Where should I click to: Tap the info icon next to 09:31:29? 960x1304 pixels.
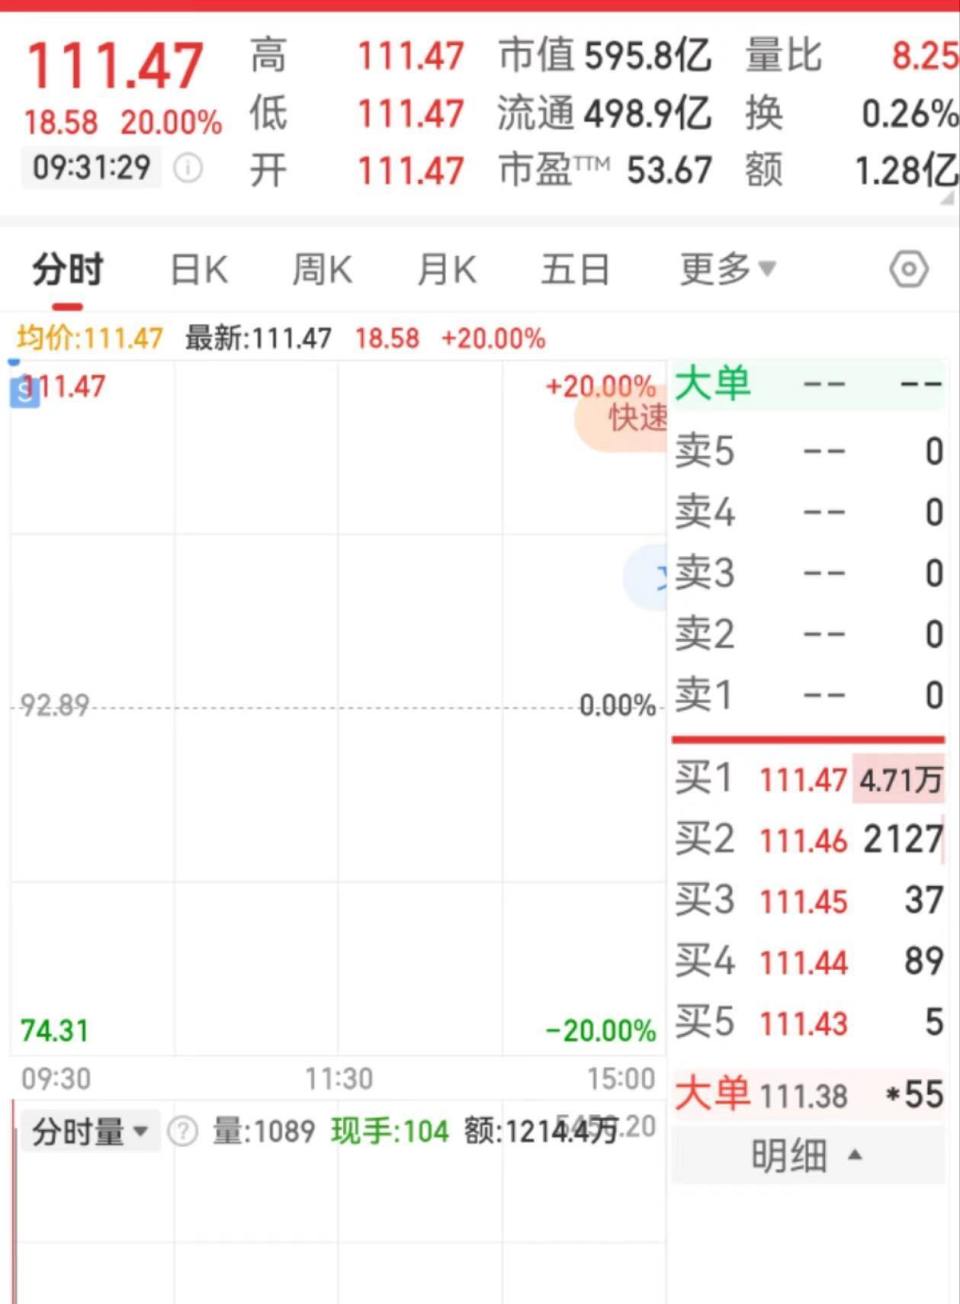tap(186, 168)
